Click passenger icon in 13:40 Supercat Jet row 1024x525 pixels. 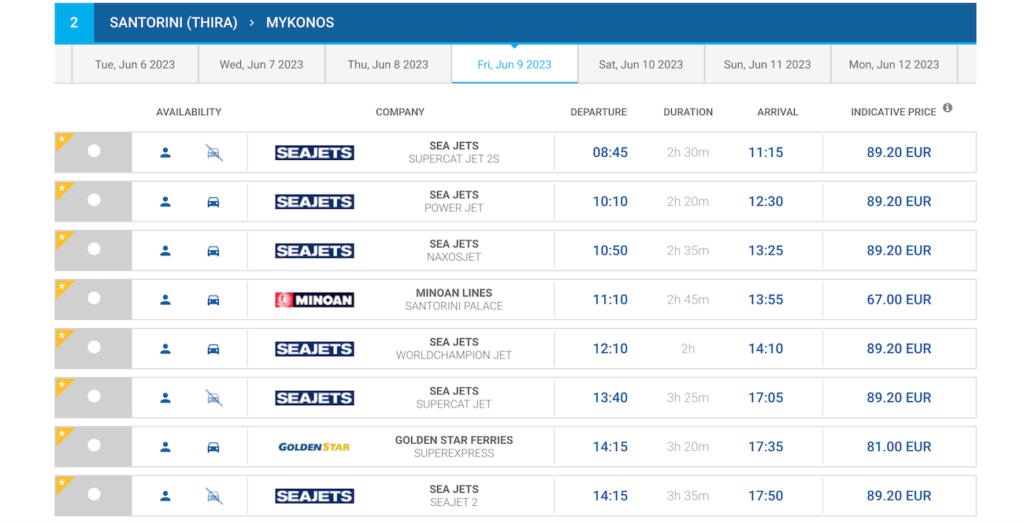[165, 398]
